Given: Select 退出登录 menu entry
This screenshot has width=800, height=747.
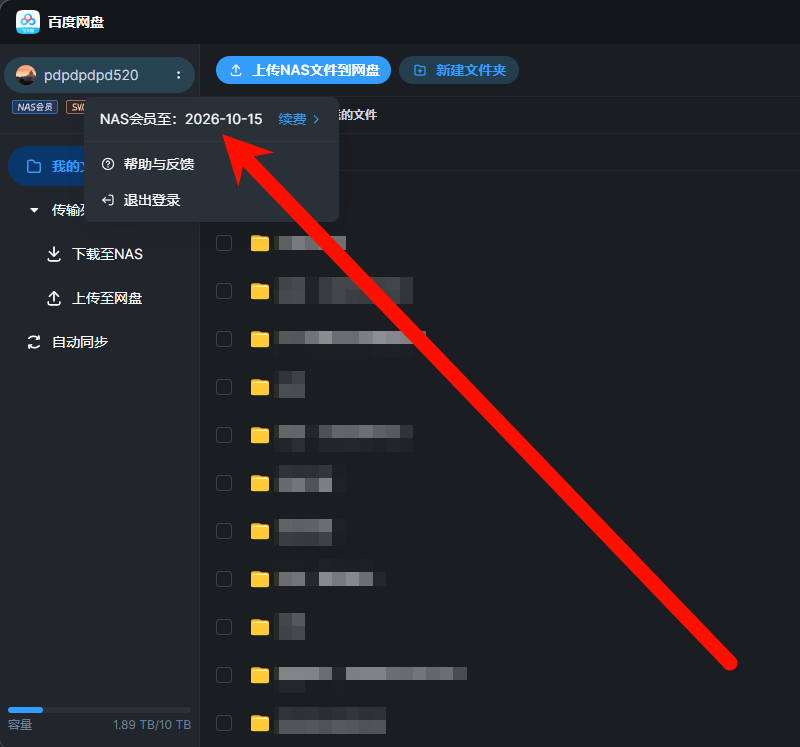Looking at the screenshot, I should tap(212, 200).
